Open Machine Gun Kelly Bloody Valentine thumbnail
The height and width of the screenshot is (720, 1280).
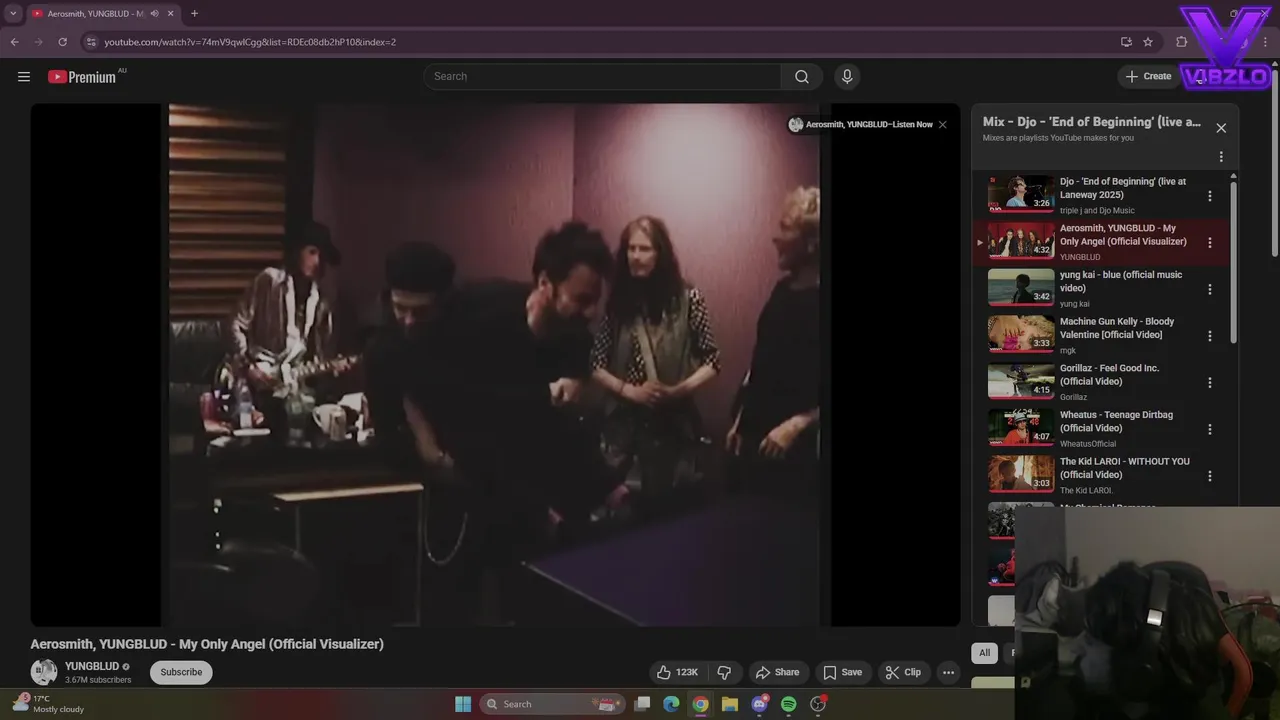(x=1021, y=335)
